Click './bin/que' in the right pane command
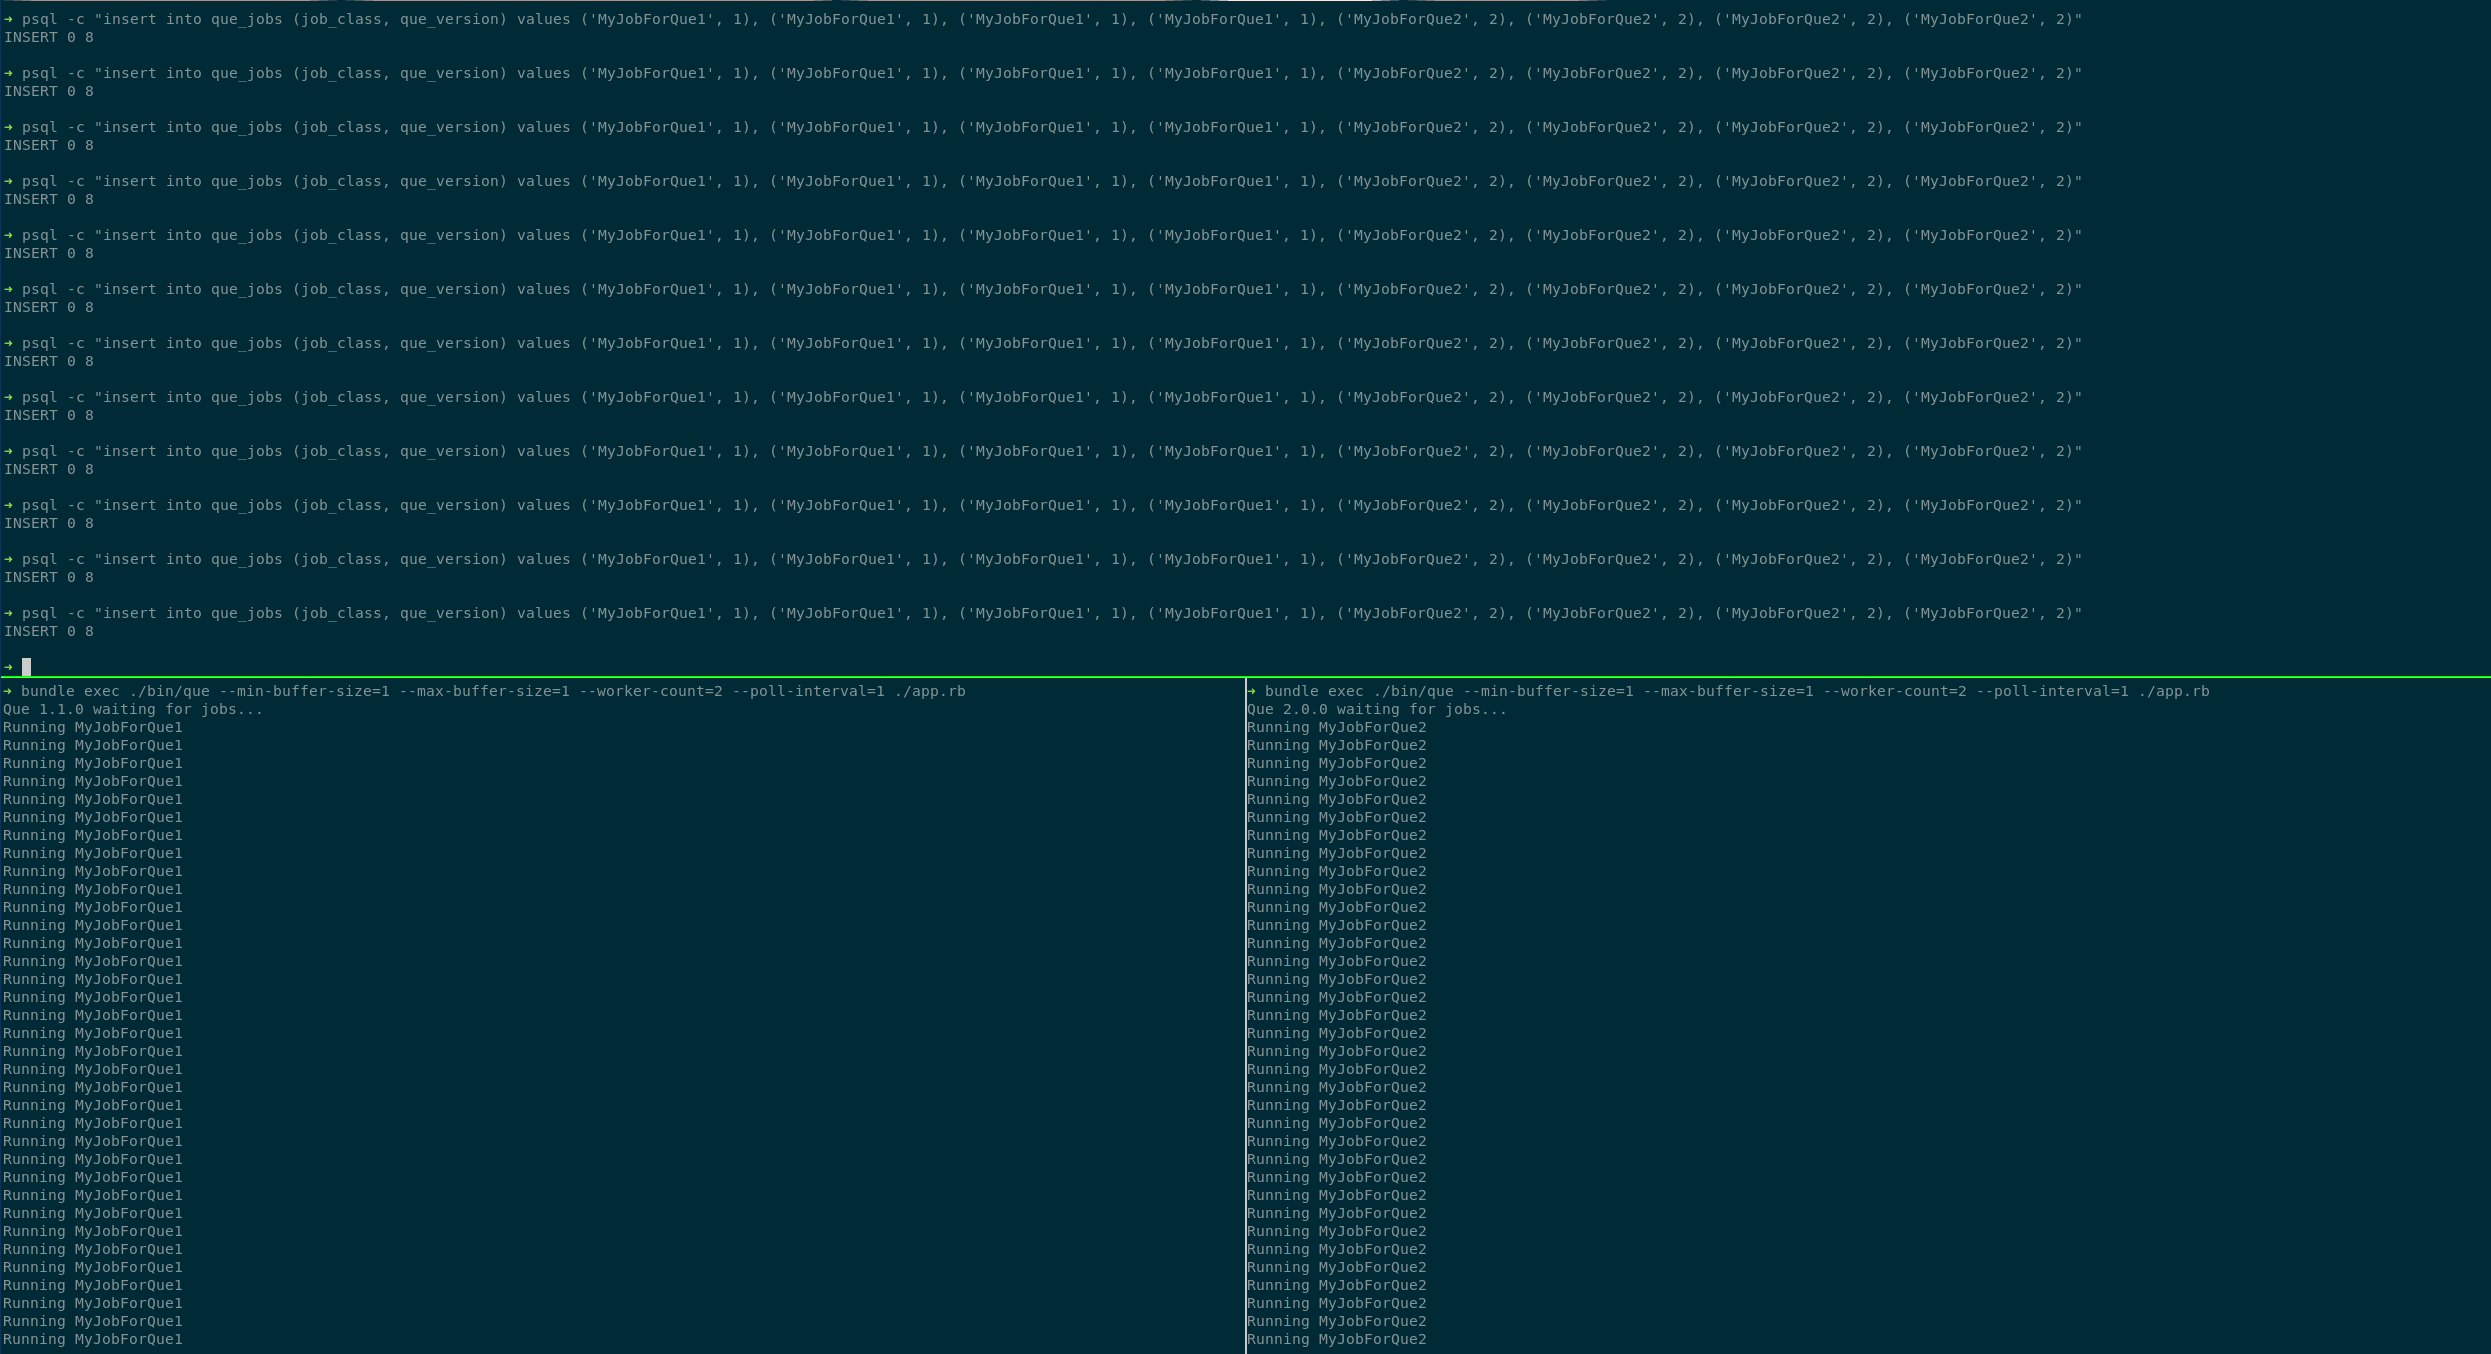This screenshot has width=2491, height=1354. coord(1414,691)
